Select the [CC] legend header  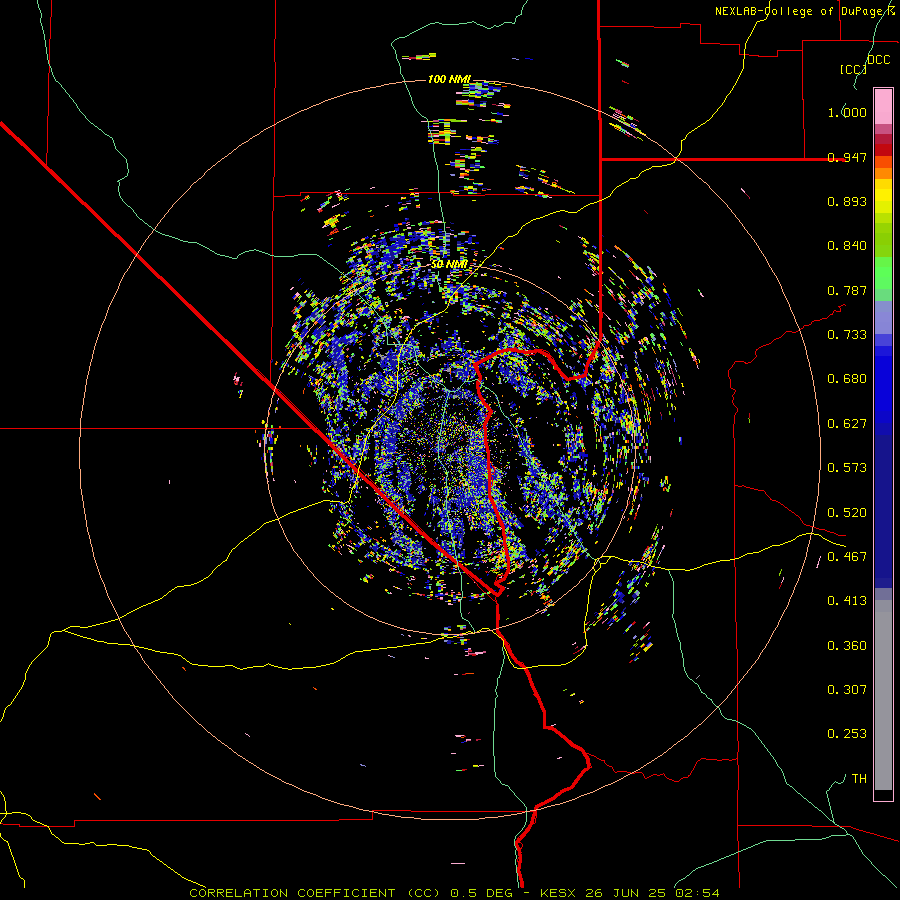853,69
